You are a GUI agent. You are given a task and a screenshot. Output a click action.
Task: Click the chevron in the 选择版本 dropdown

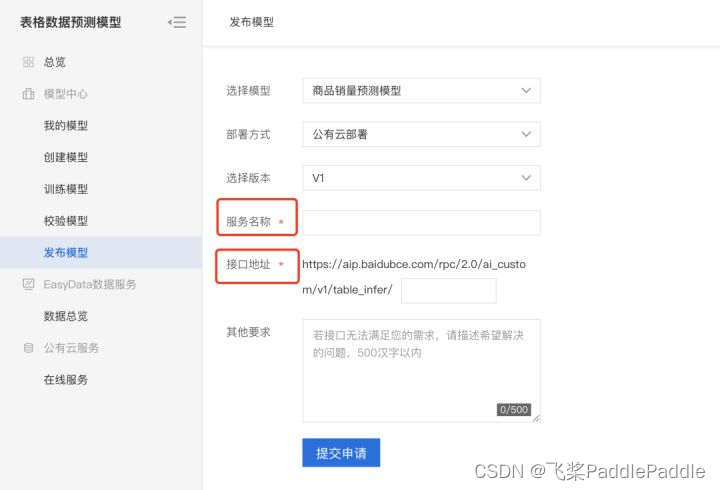pos(526,178)
